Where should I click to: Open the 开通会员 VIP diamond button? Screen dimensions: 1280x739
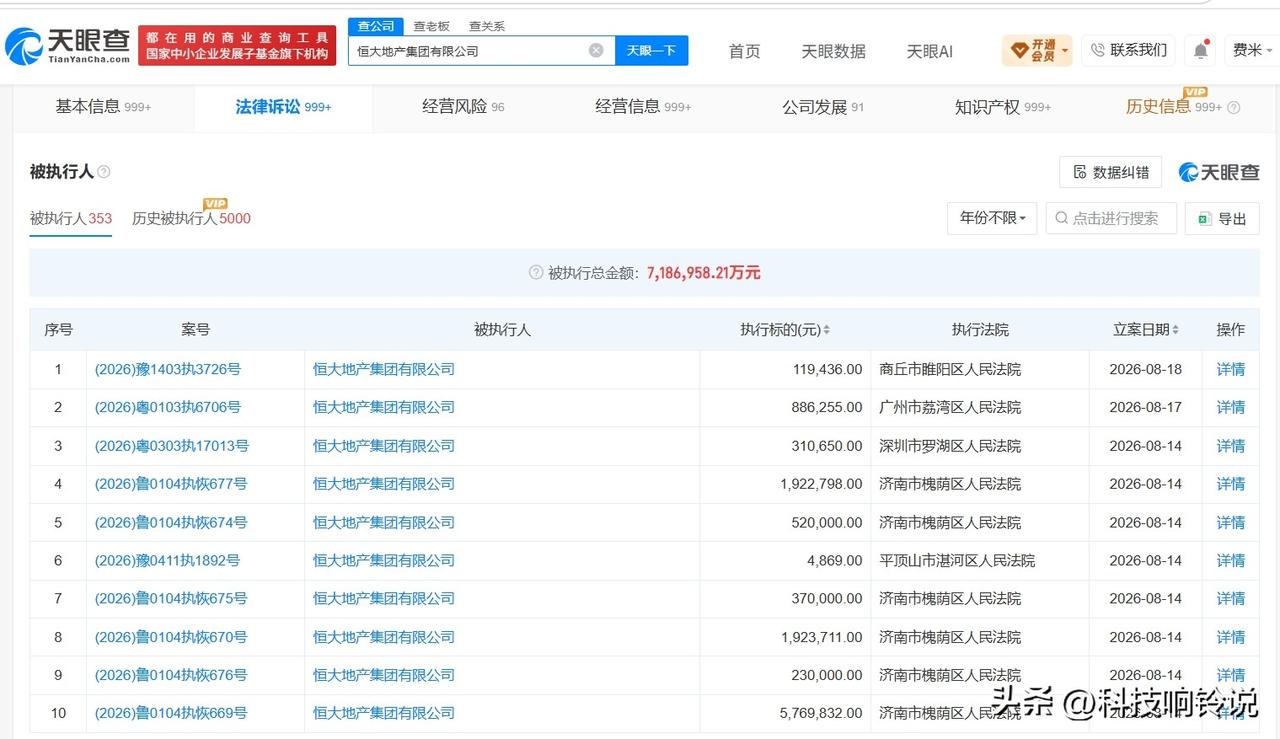tap(1037, 50)
